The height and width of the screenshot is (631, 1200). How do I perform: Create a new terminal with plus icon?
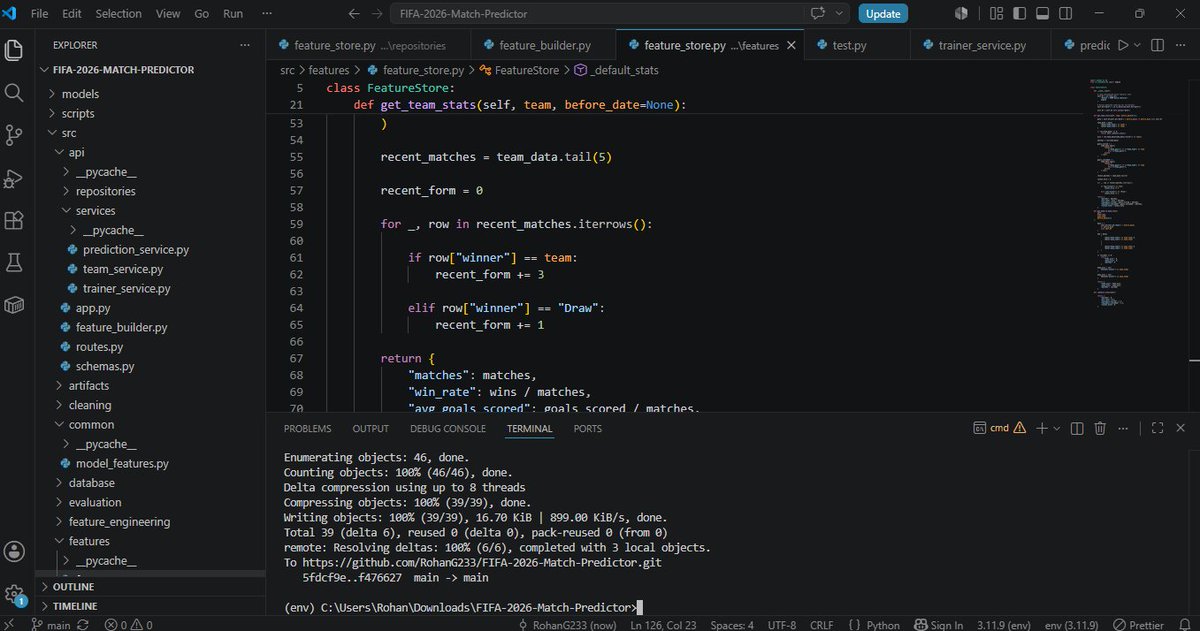pos(1041,428)
